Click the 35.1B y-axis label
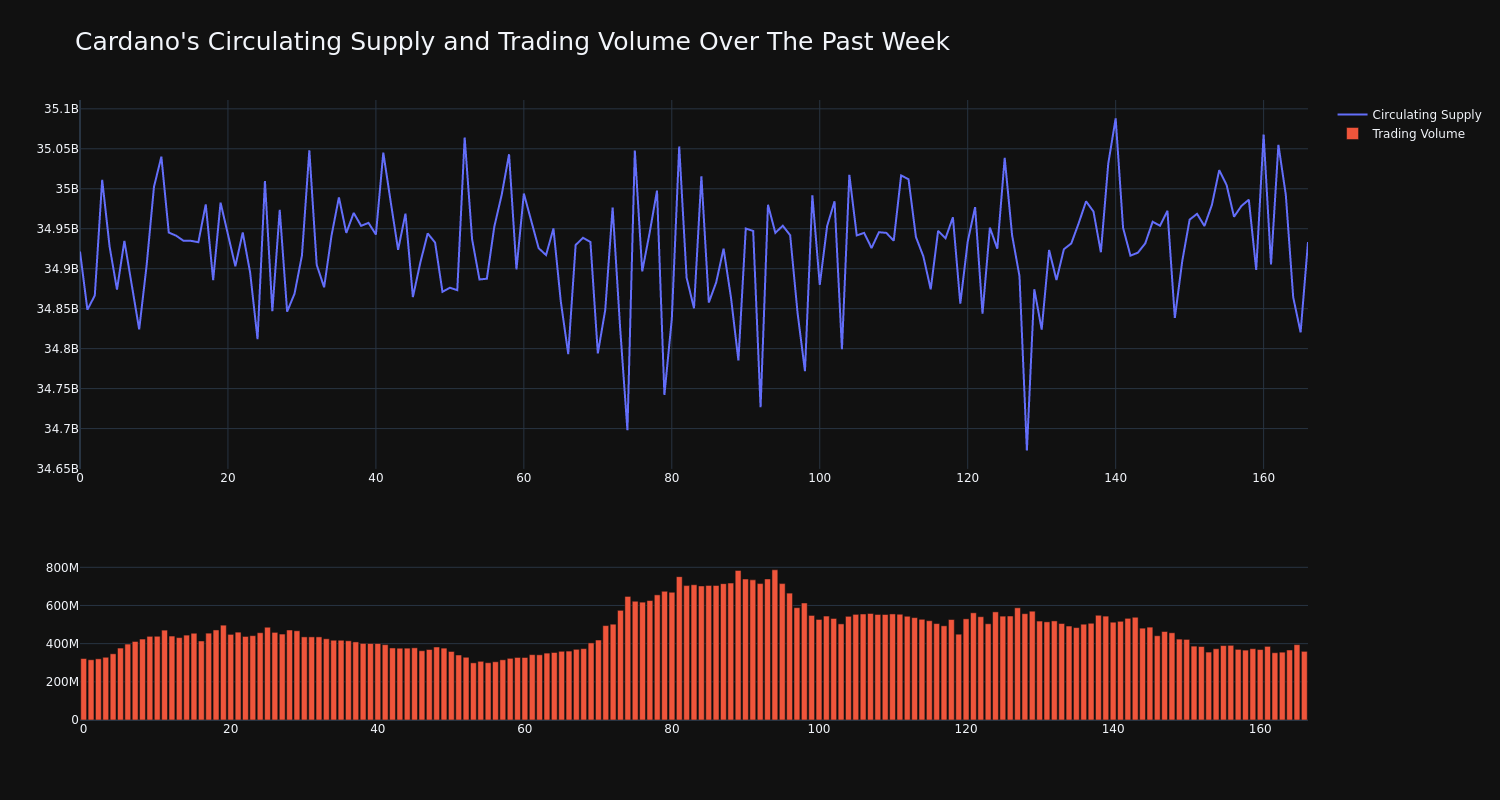This screenshot has width=1500, height=800. [61, 109]
